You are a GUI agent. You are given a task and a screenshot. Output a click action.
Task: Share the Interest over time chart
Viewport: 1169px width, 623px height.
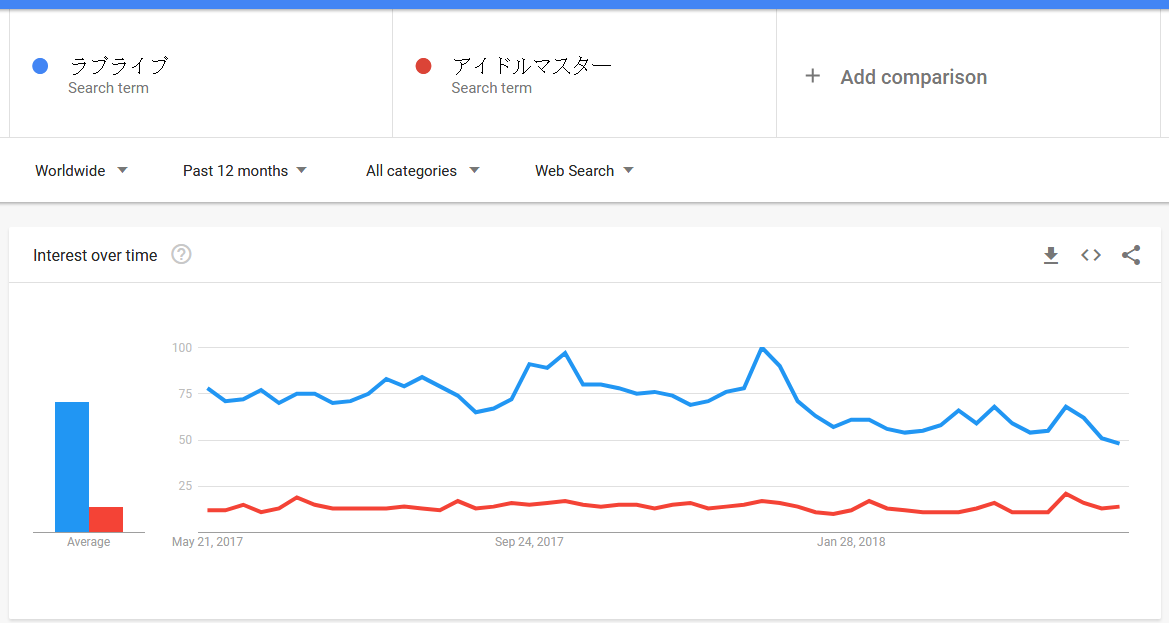point(1131,255)
